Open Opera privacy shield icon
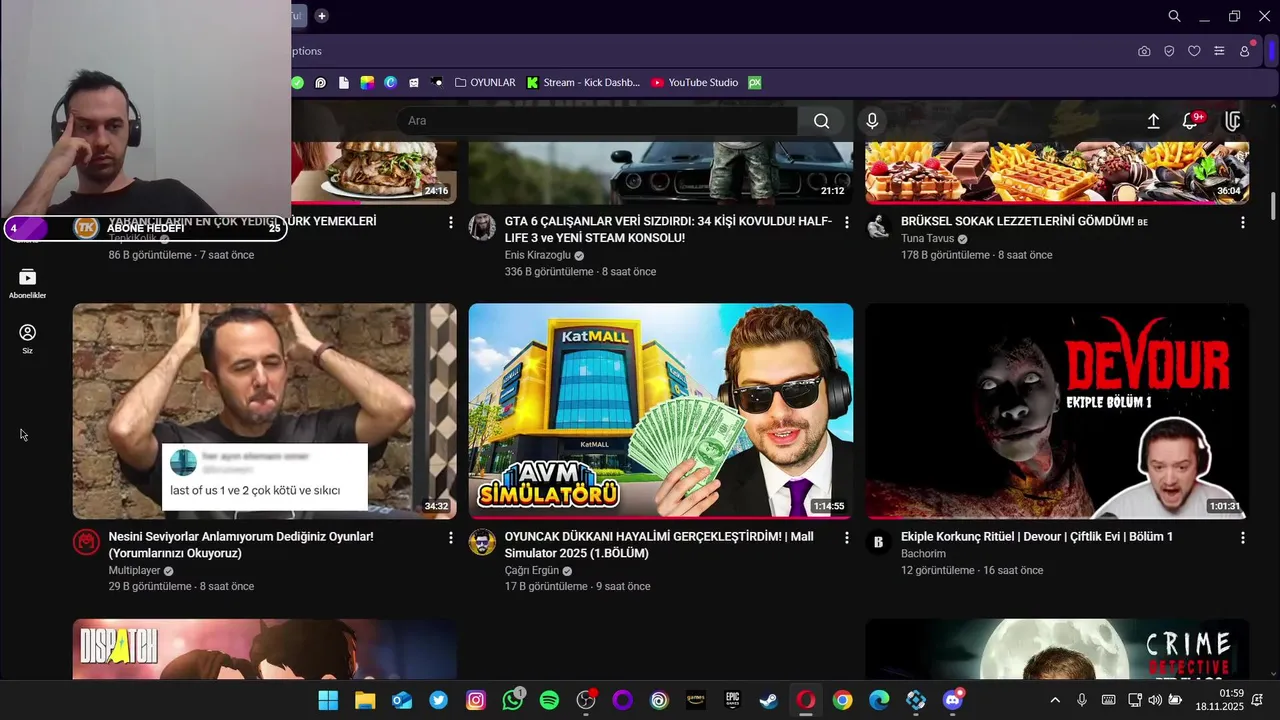The height and width of the screenshot is (720, 1280). (x=1169, y=51)
